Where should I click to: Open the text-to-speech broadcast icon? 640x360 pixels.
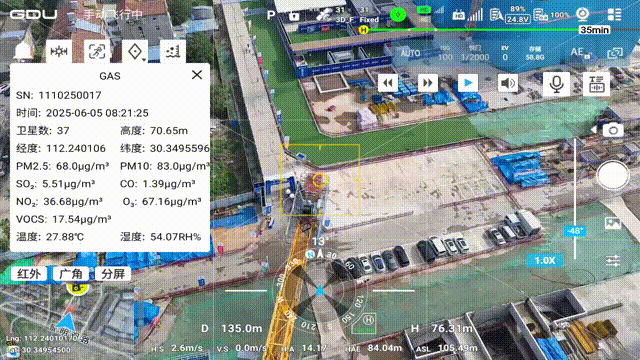[596, 84]
